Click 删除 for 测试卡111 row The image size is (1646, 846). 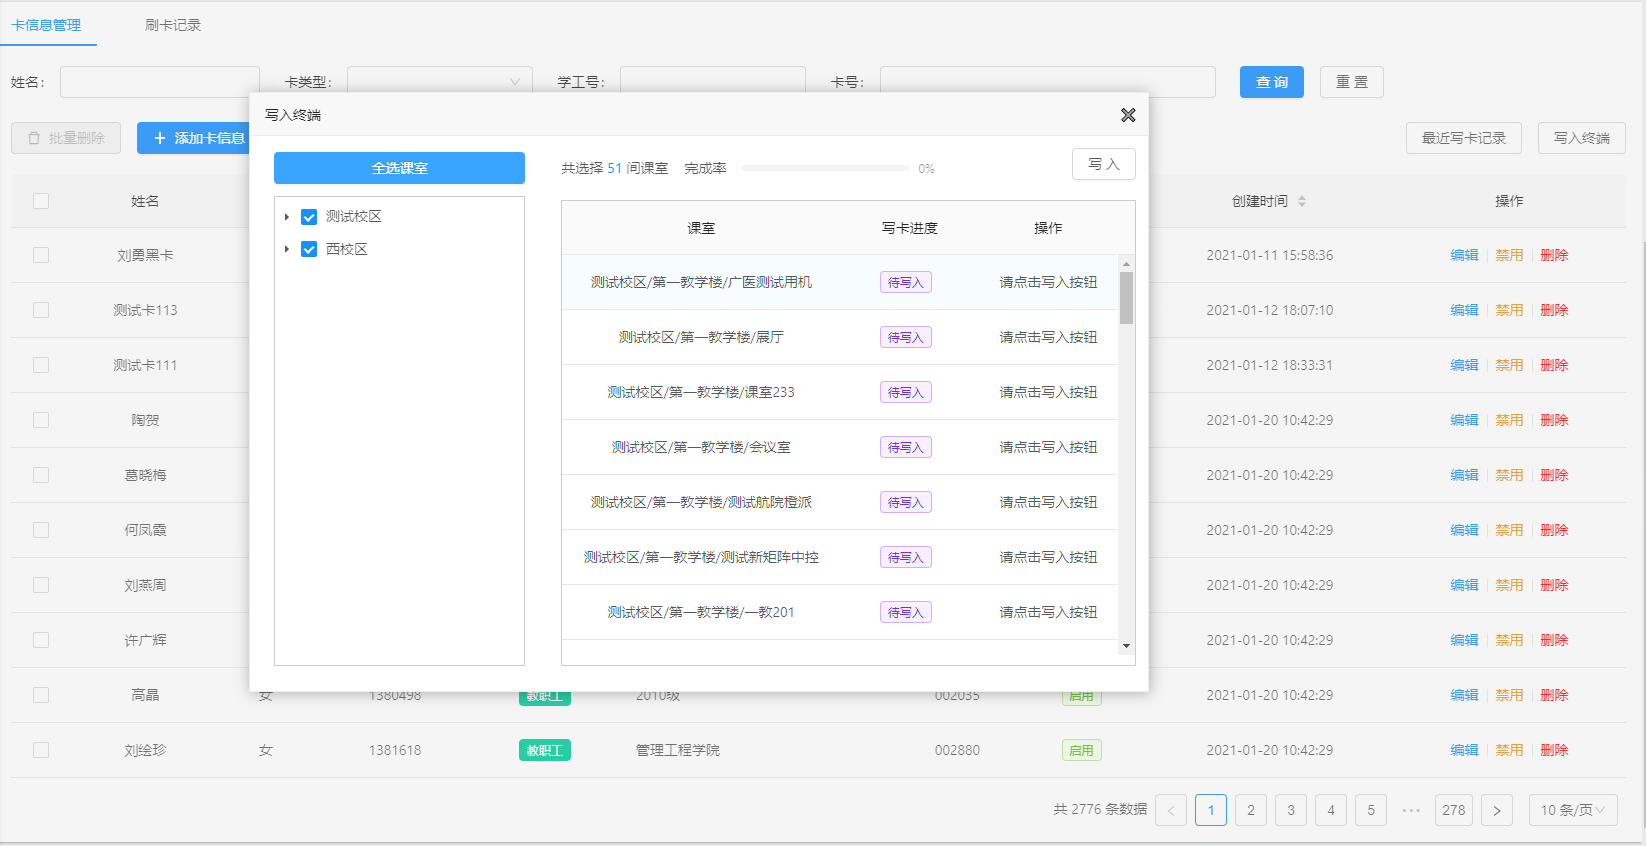[1554, 365]
